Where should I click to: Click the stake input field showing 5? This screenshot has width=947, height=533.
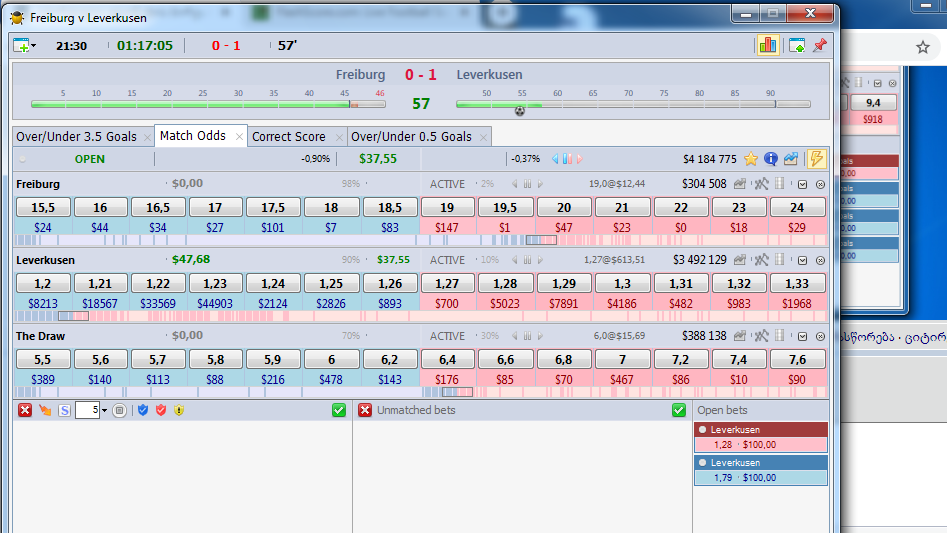pyautogui.click(x=88, y=410)
